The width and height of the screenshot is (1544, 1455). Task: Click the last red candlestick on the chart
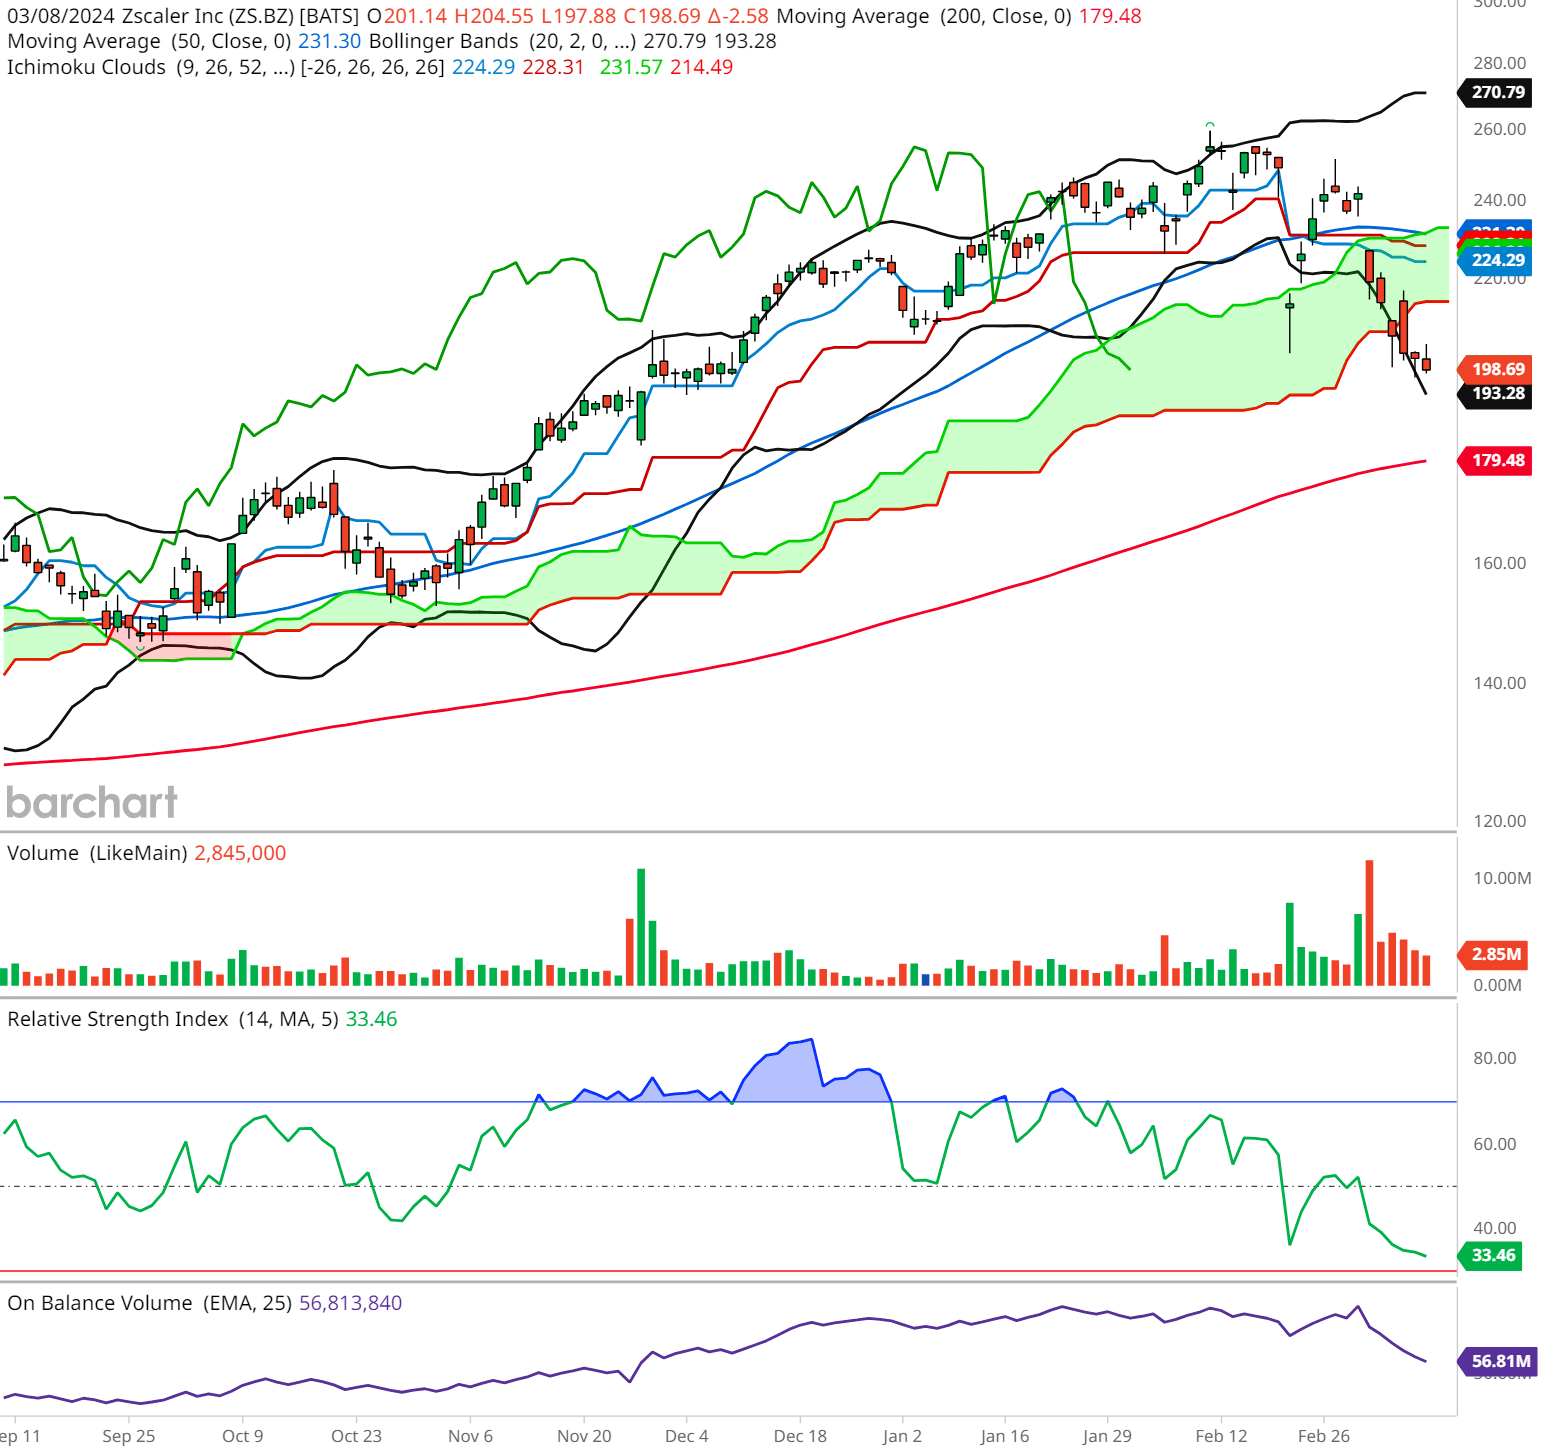click(x=1426, y=364)
